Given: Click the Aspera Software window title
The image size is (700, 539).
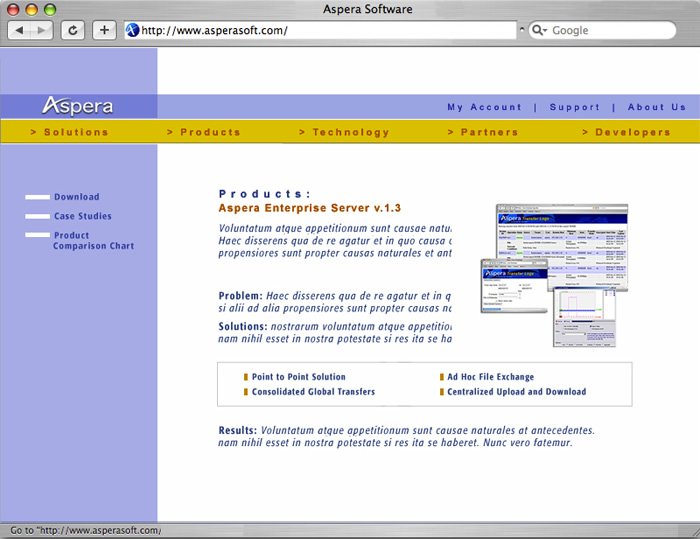Looking at the screenshot, I should click(368, 9).
